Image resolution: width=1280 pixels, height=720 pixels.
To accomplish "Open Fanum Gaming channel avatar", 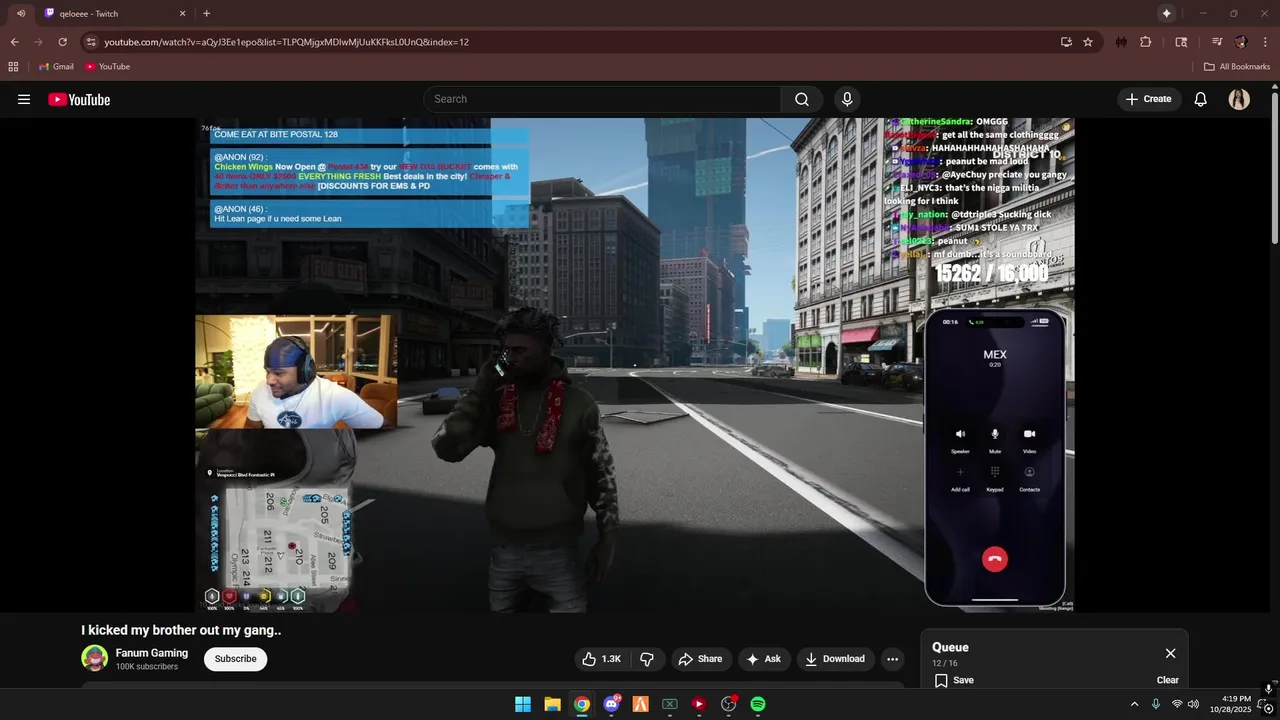I will 95,658.
